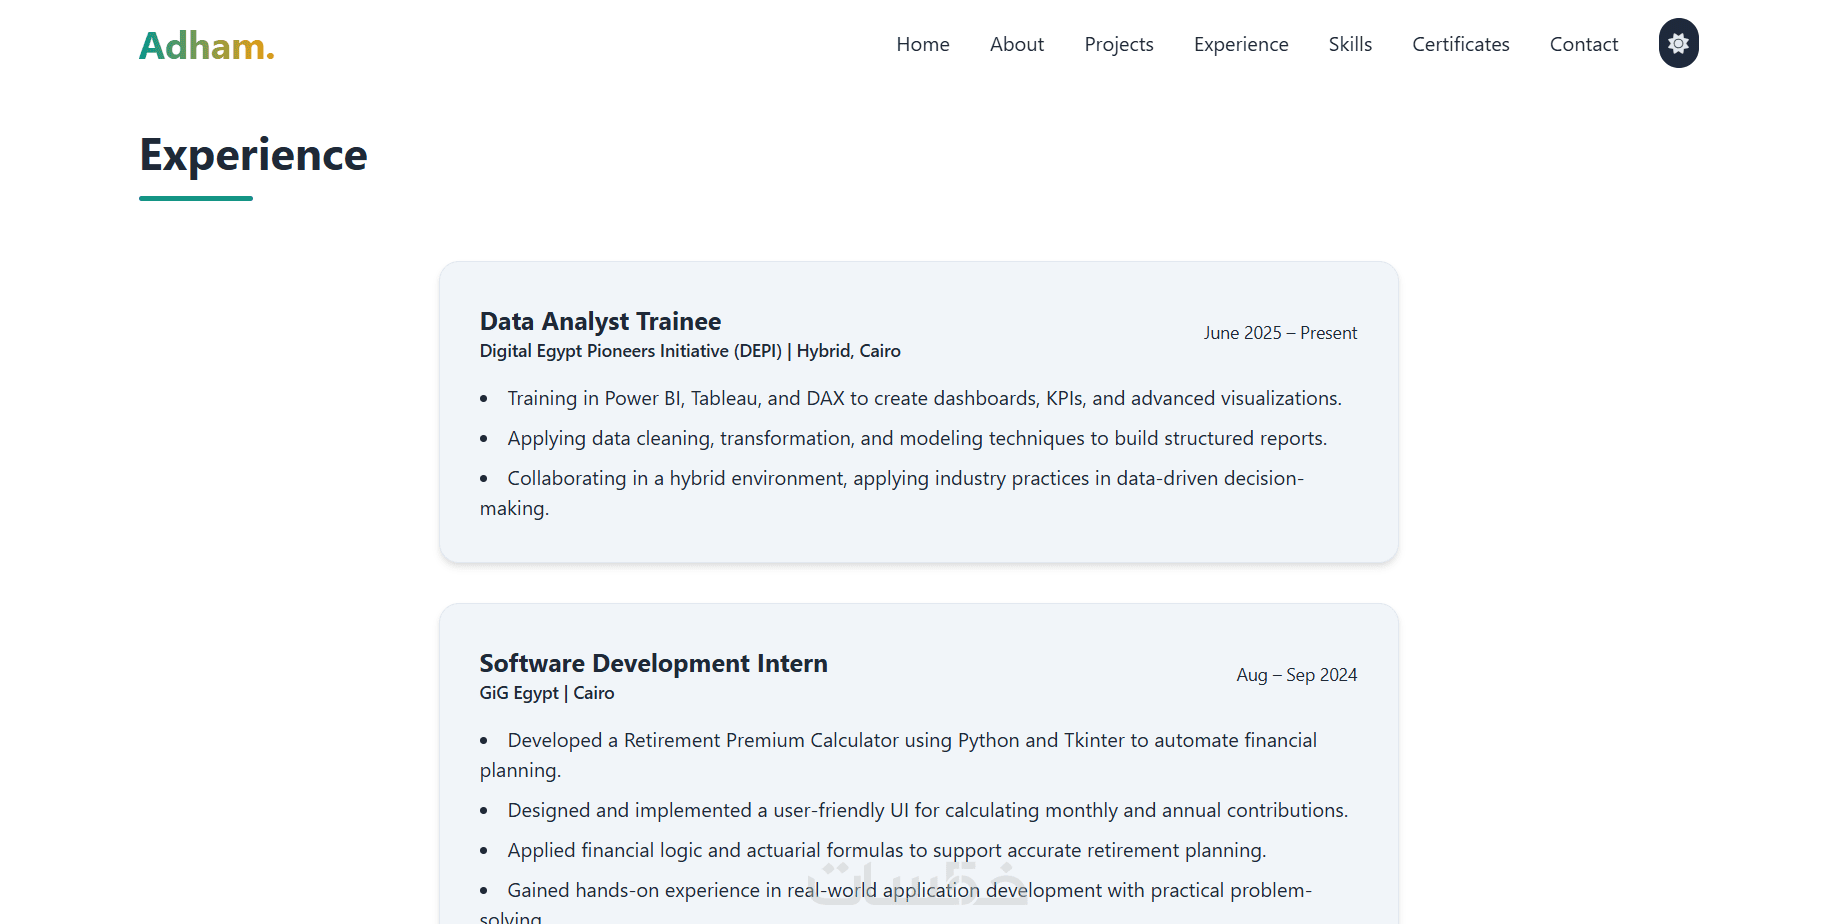Click the data cleaning bullet point
The image size is (1836, 924).
pos(916,438)
